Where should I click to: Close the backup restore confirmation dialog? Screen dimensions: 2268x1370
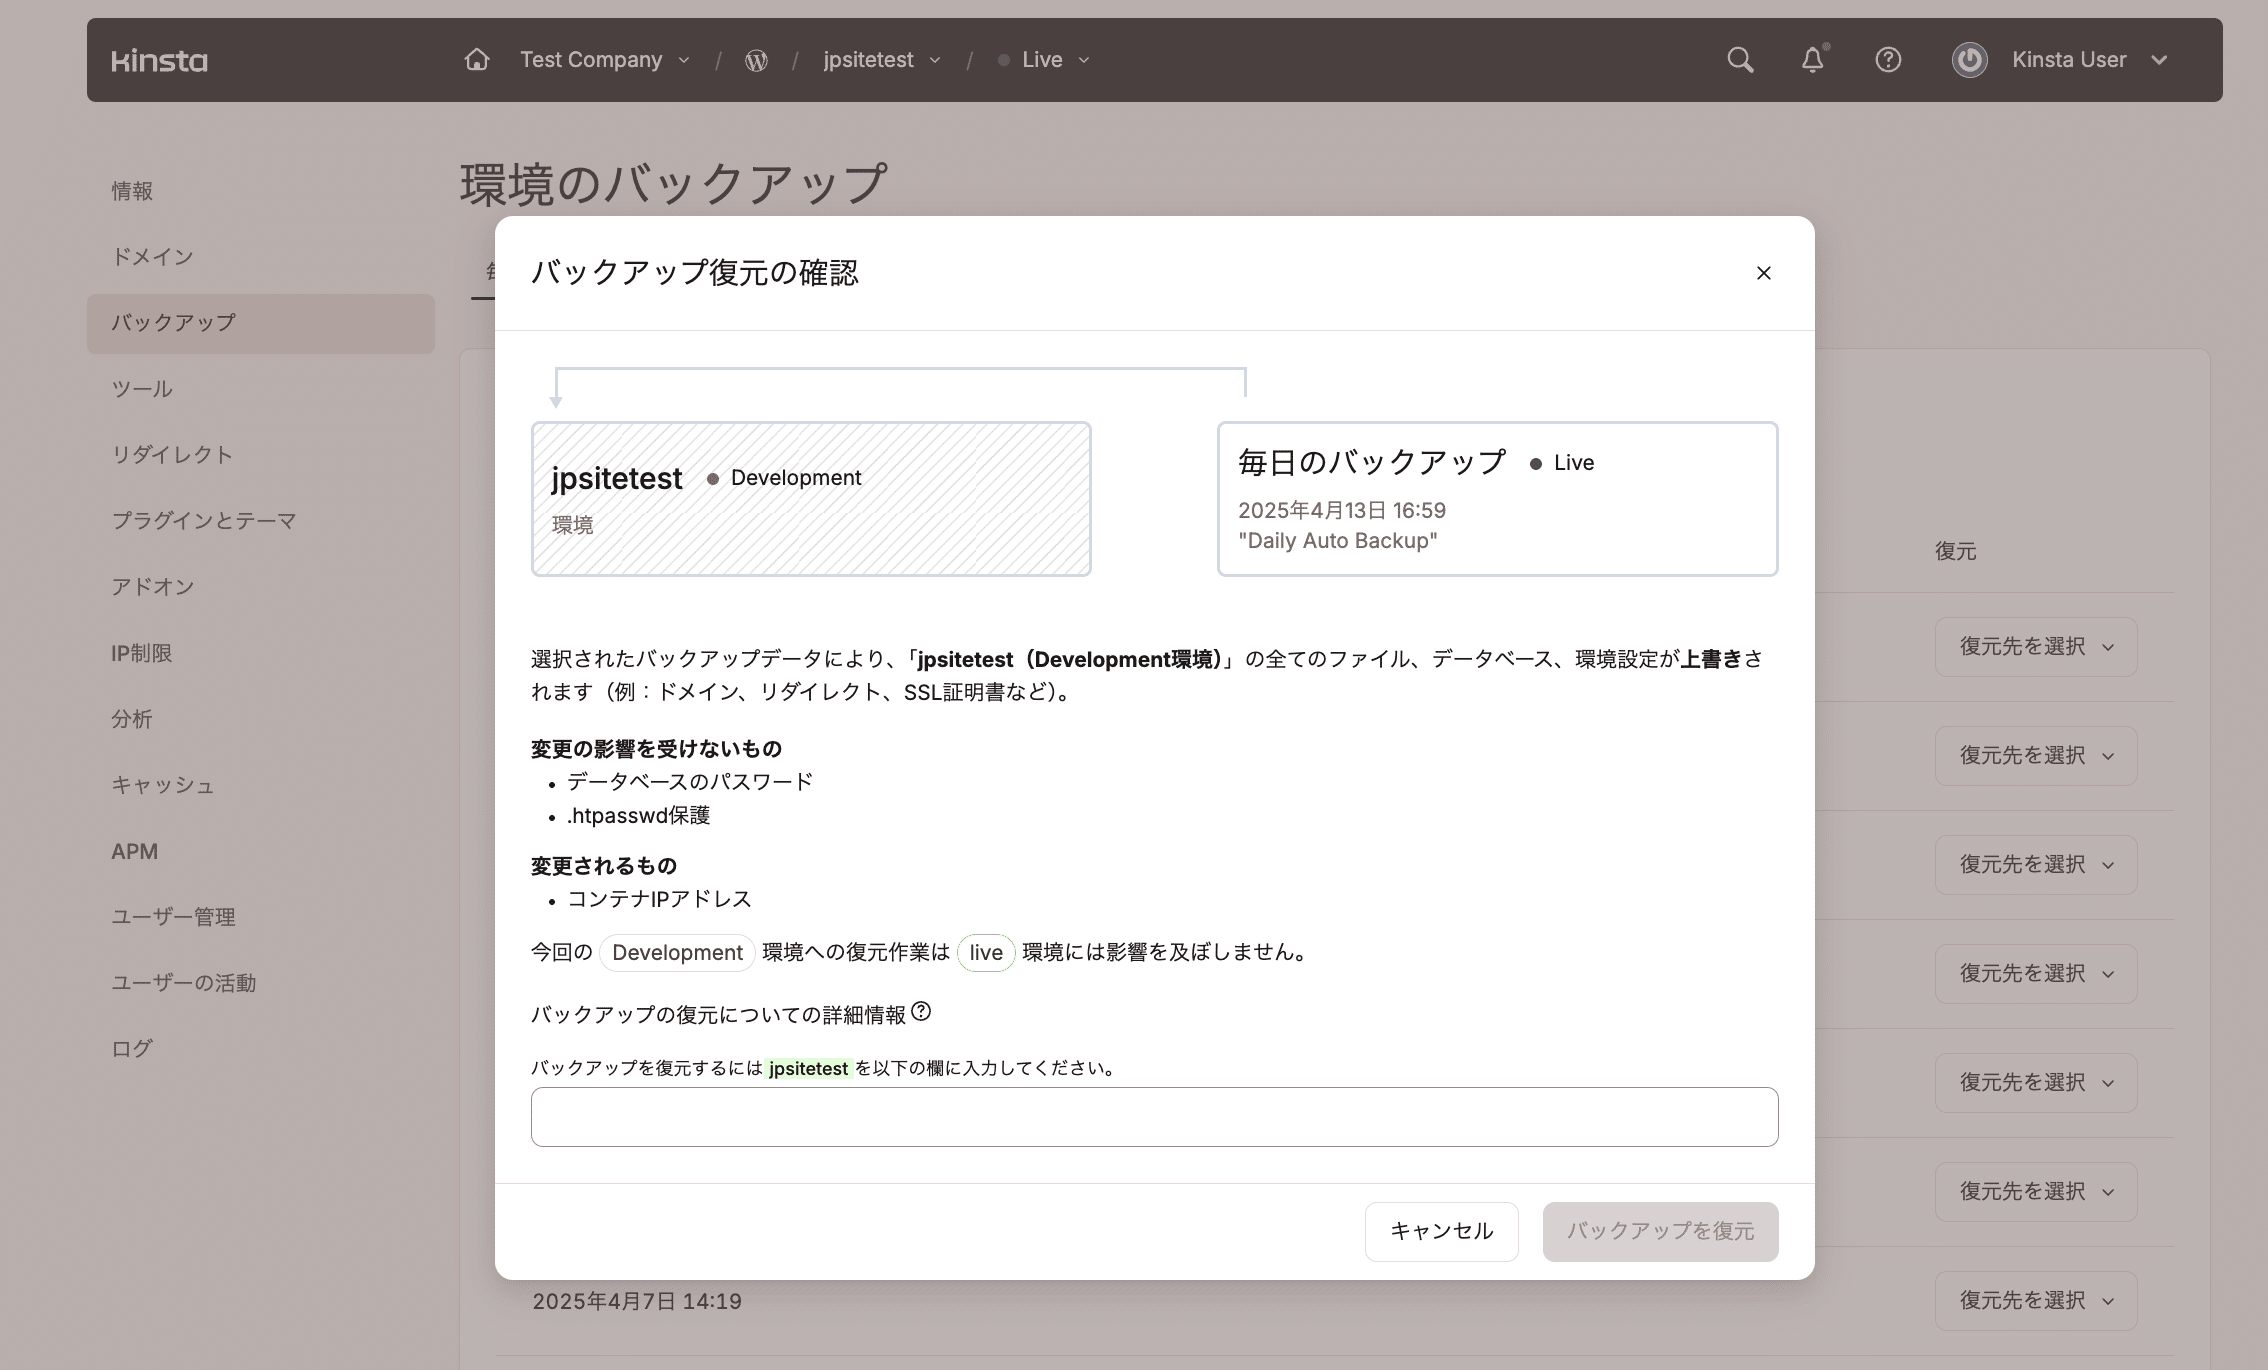pyautogui.click(x=1763, y=273)
